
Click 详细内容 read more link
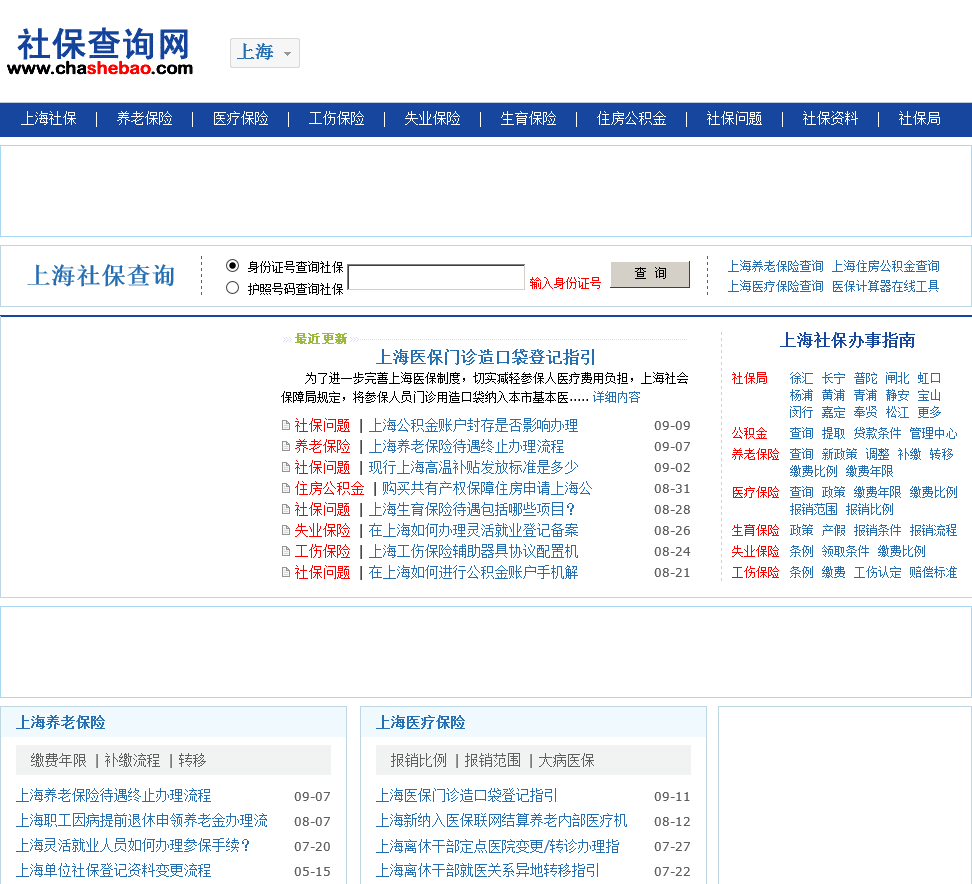tap(616, 397)
